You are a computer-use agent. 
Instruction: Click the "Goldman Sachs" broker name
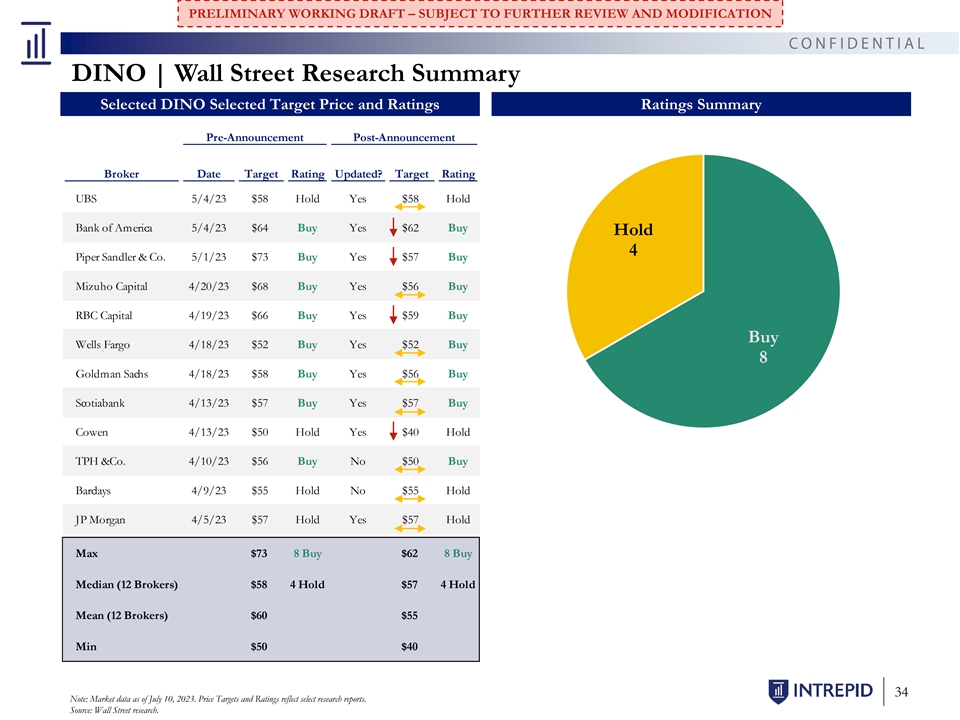(112, 374)
